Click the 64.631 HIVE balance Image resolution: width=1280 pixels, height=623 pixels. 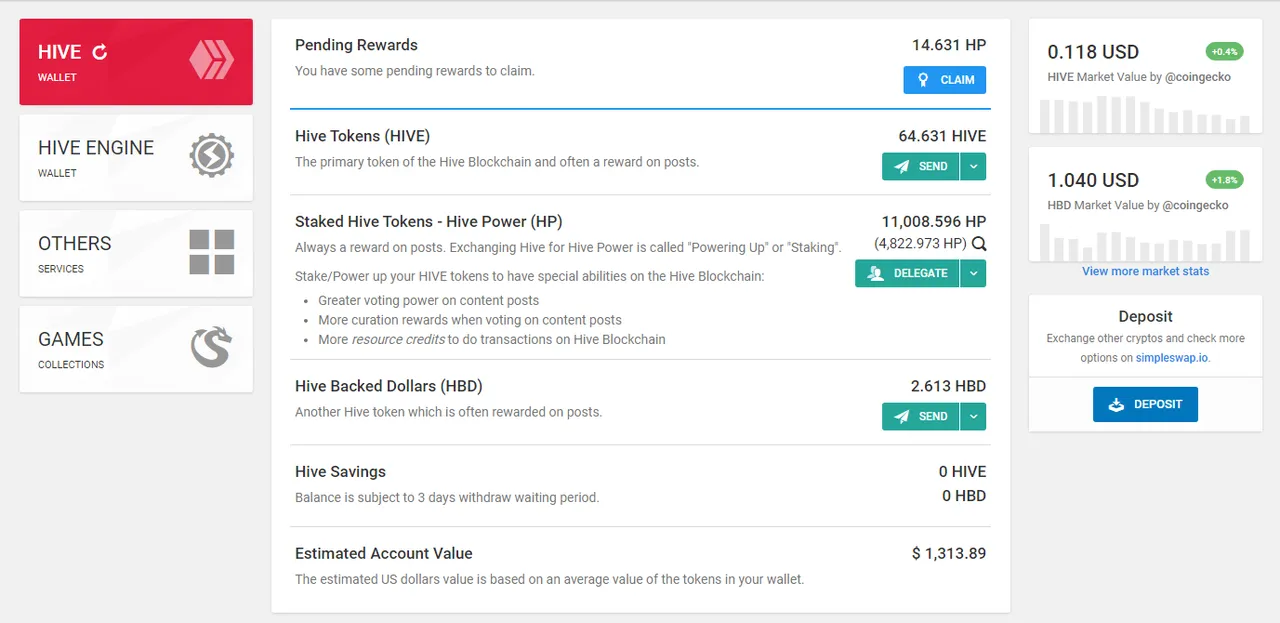942,136
